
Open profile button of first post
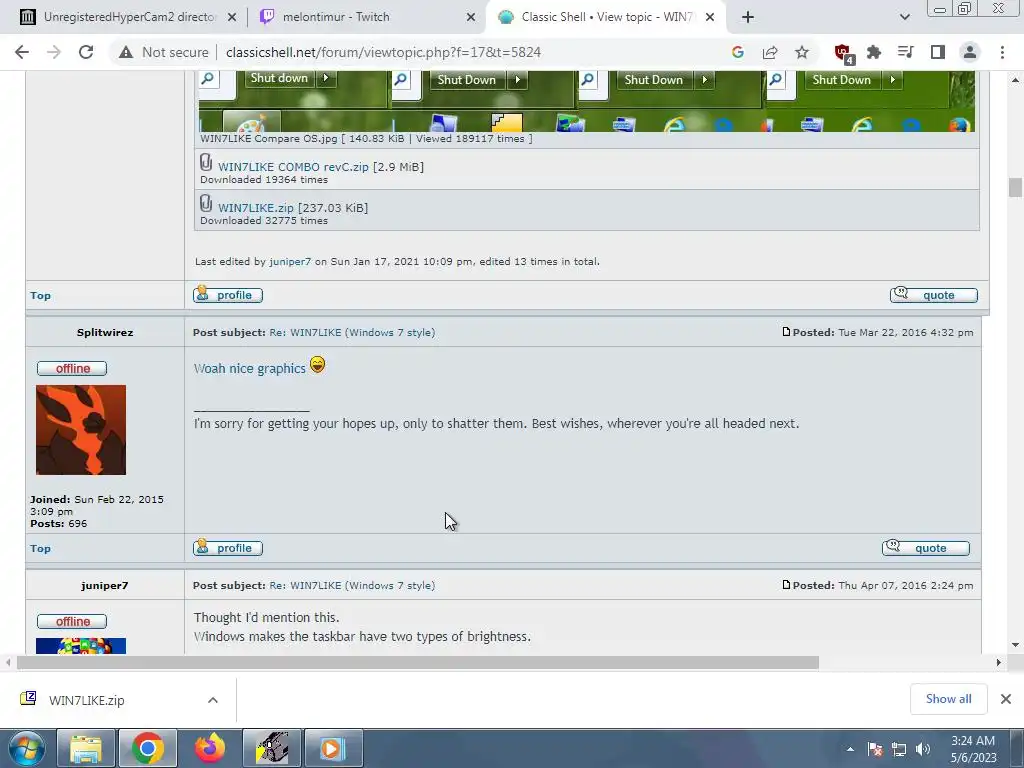click(x=228, y=295)
